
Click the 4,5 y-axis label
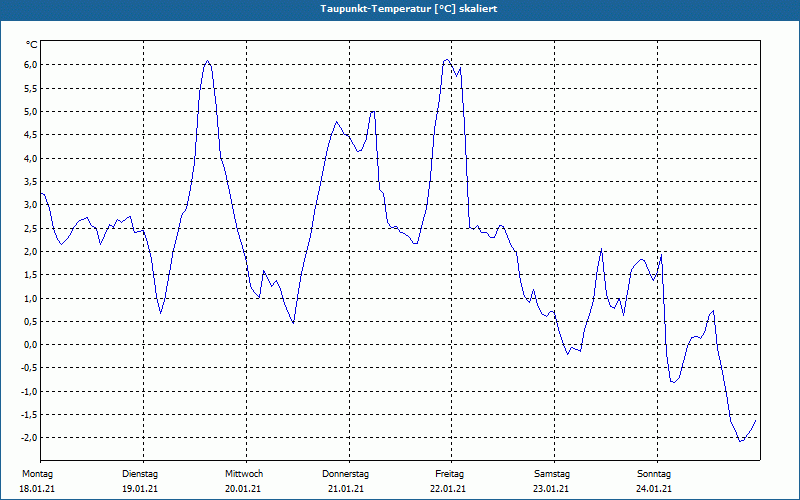[30, 135]
